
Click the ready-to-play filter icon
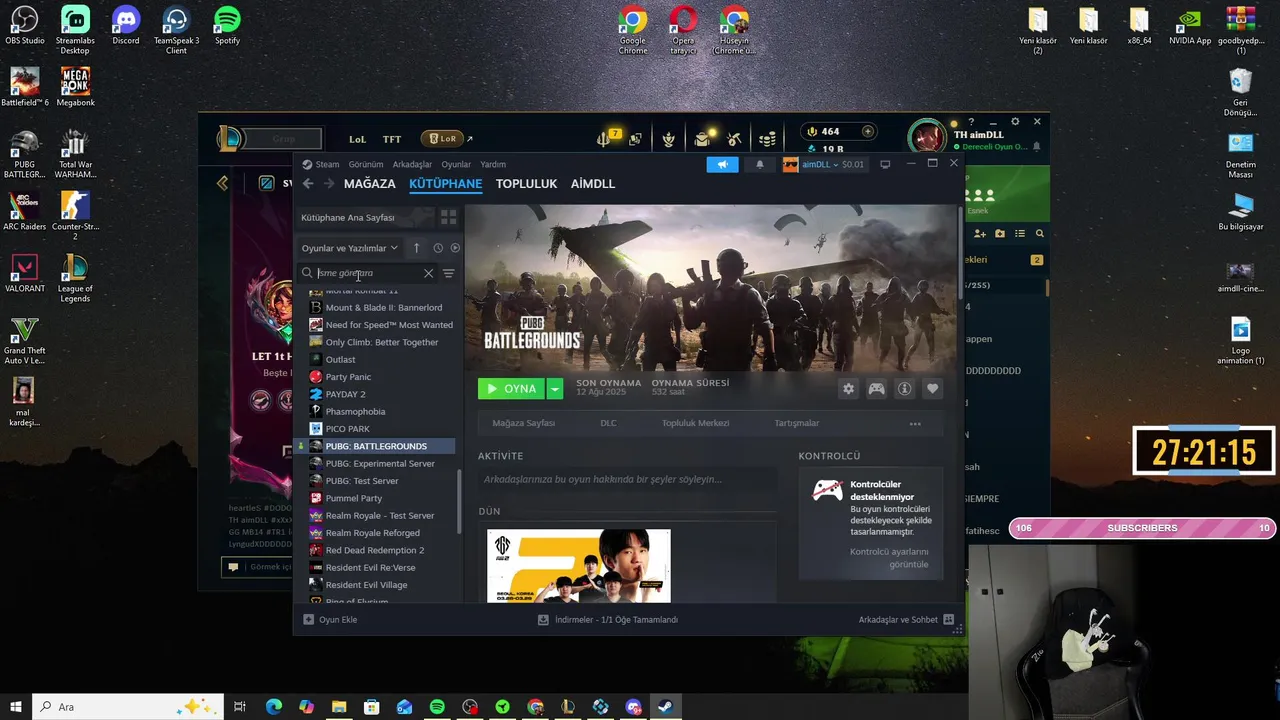[x=455, y=248]
